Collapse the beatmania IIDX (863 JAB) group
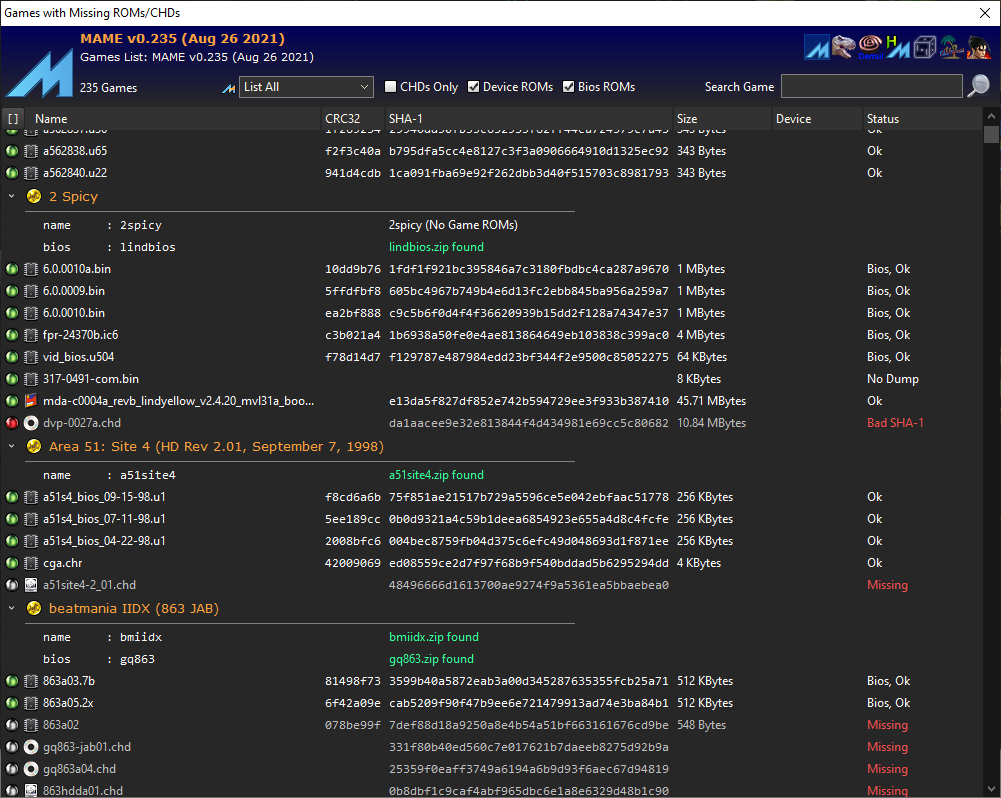This screenshot has height=798, width=1001. click(12, 608)
